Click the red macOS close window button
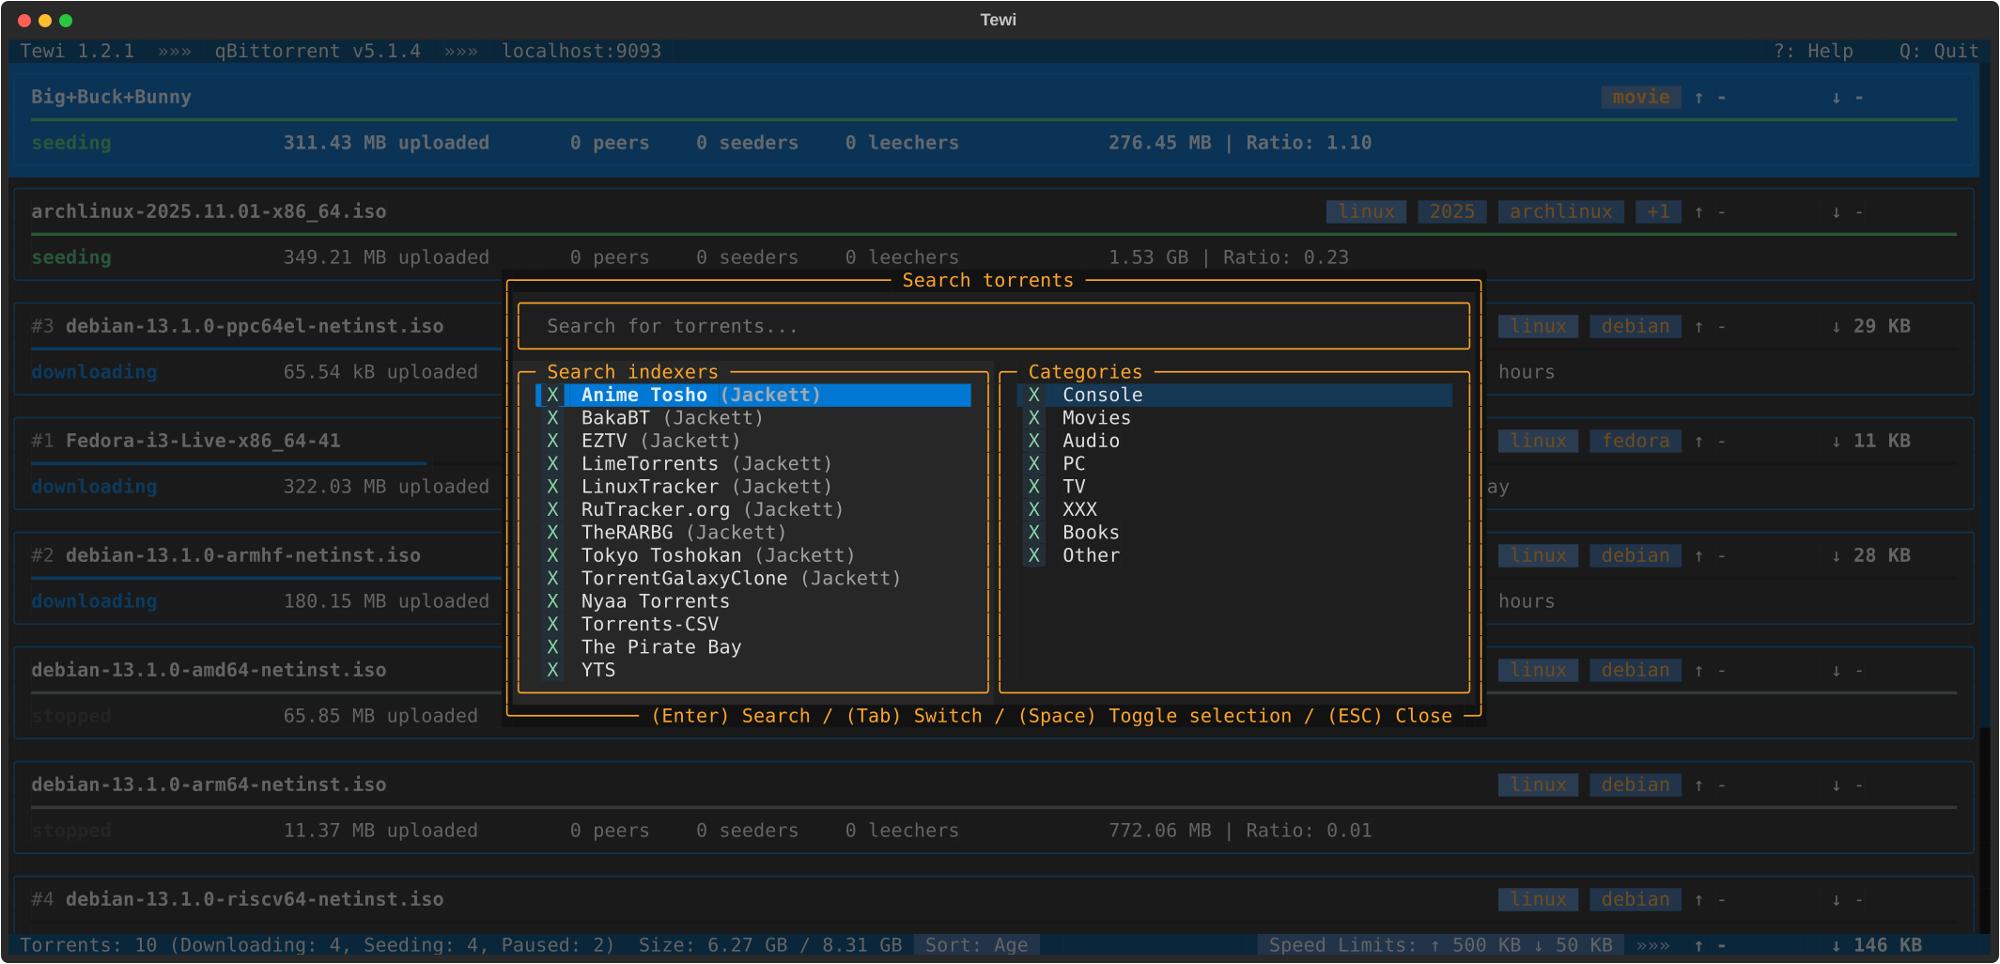 pos(24,20)
